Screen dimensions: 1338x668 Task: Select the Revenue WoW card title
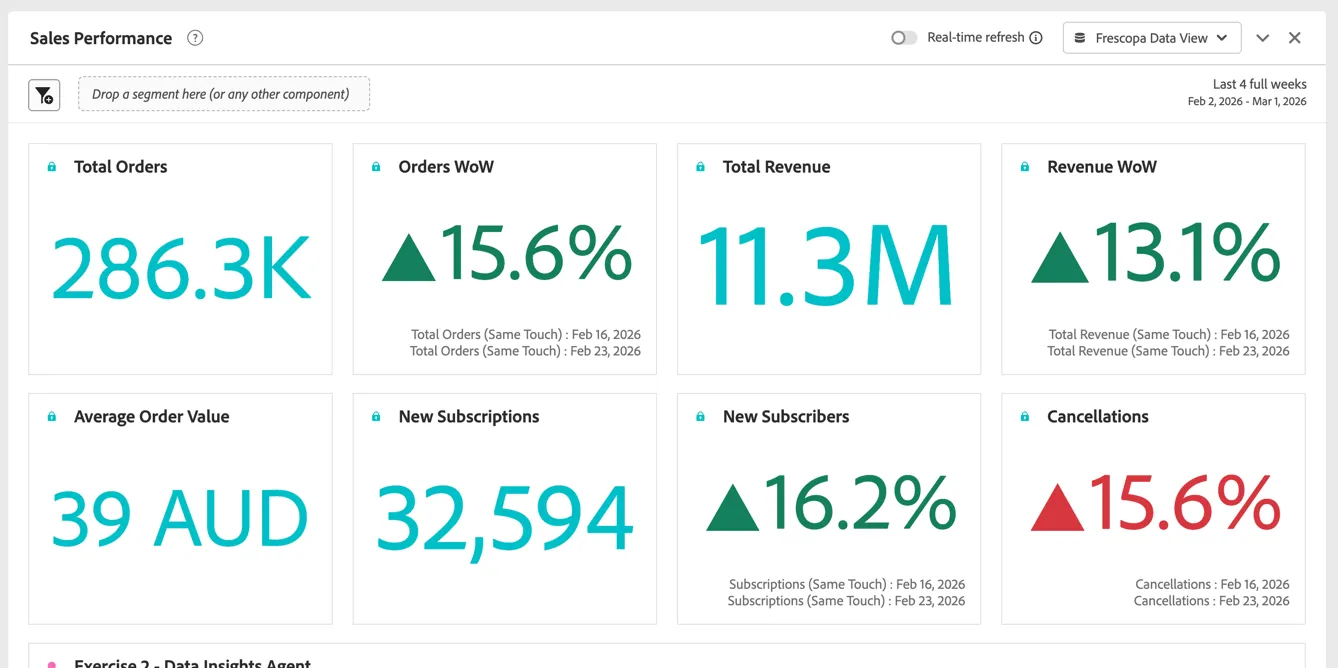coord(1102,167)
